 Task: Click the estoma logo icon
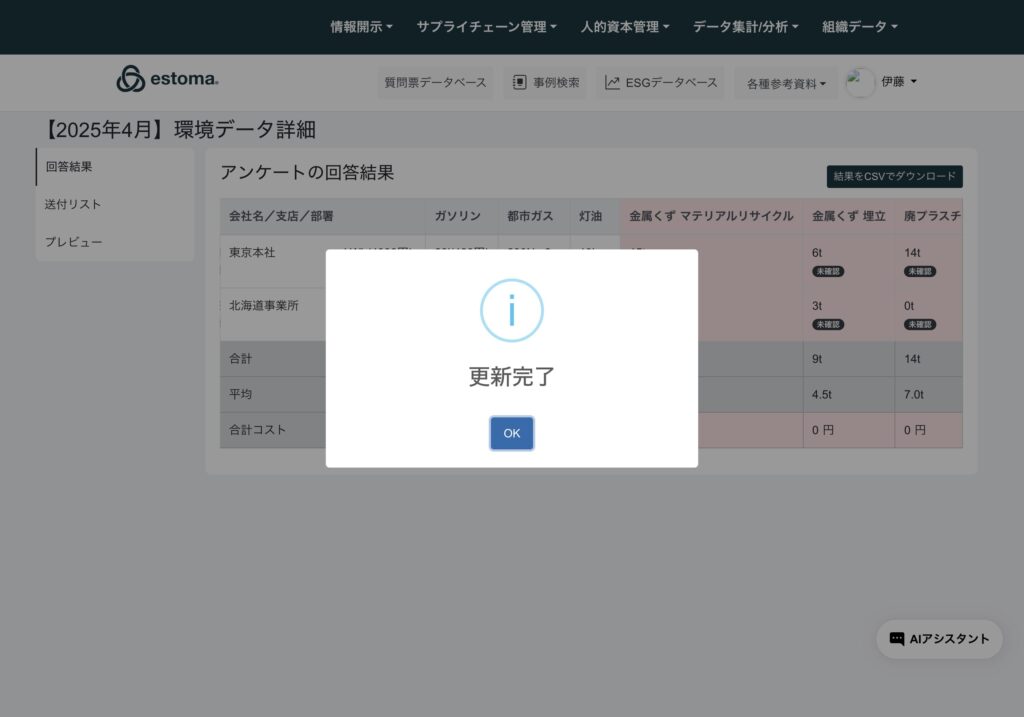click(x=131, y=80)
